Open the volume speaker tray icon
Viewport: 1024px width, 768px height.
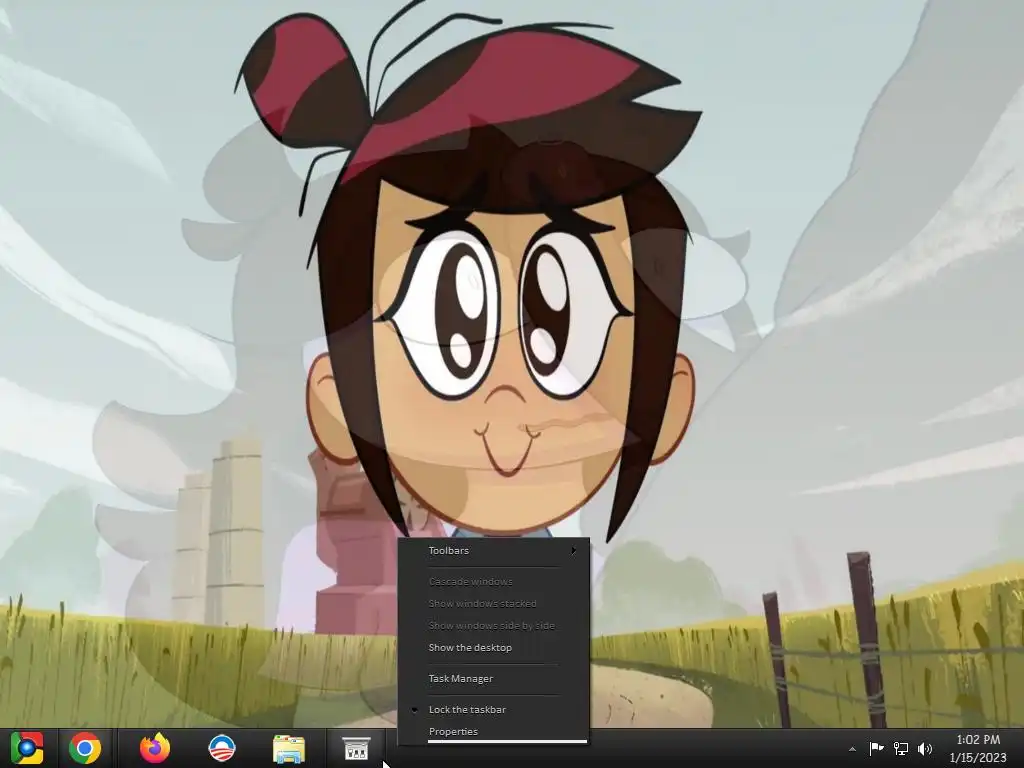tap(925, 748)
